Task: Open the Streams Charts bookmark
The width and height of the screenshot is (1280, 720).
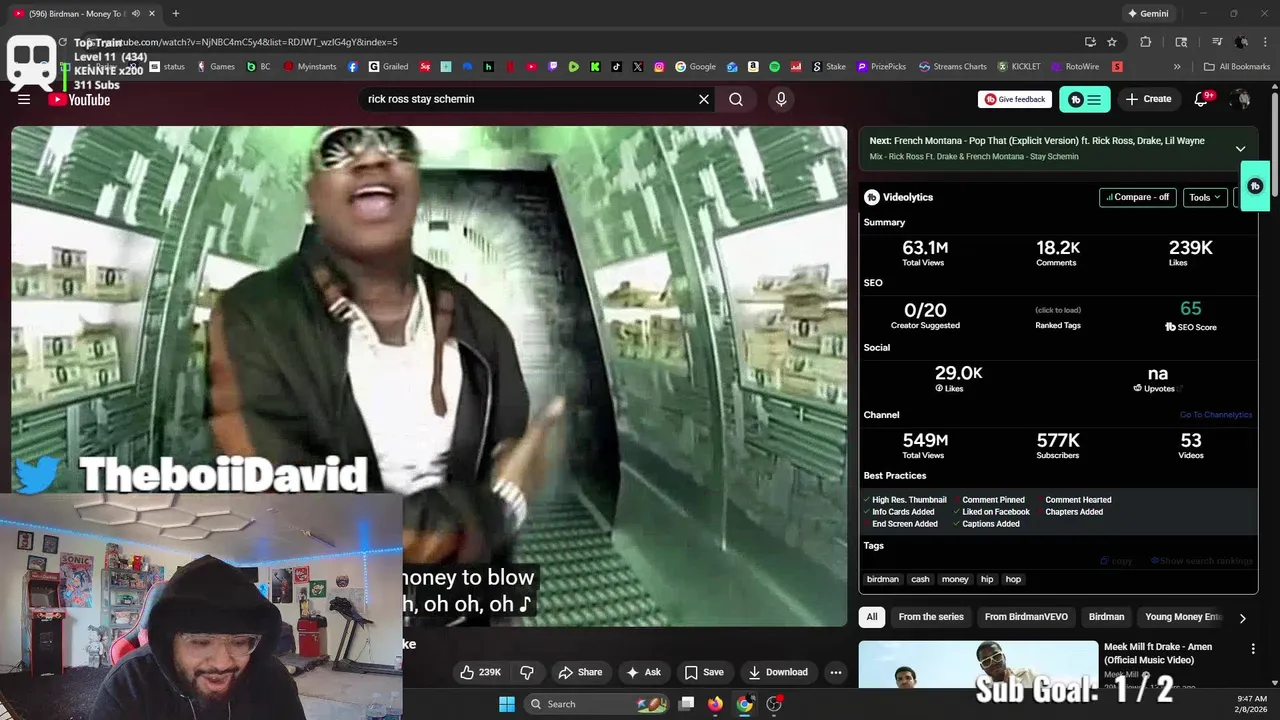Action: 953,67
